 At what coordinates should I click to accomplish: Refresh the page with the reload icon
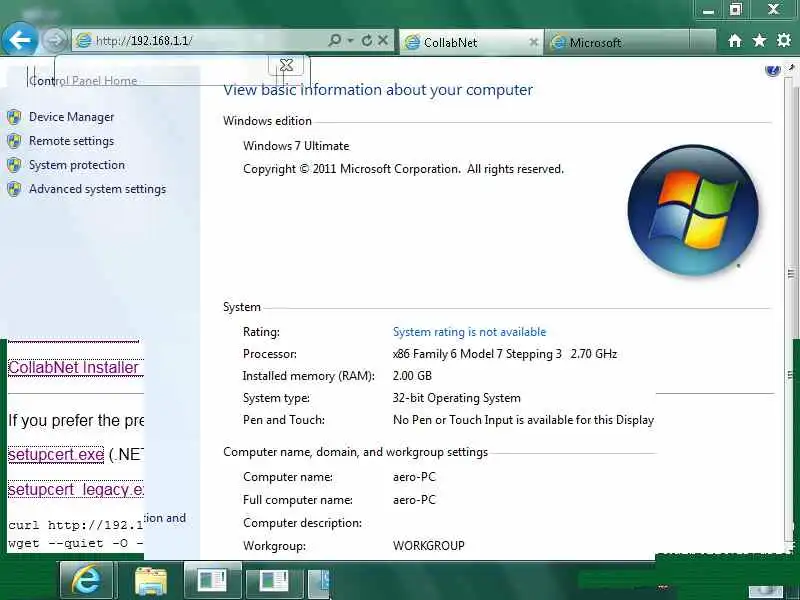(366, 40)
